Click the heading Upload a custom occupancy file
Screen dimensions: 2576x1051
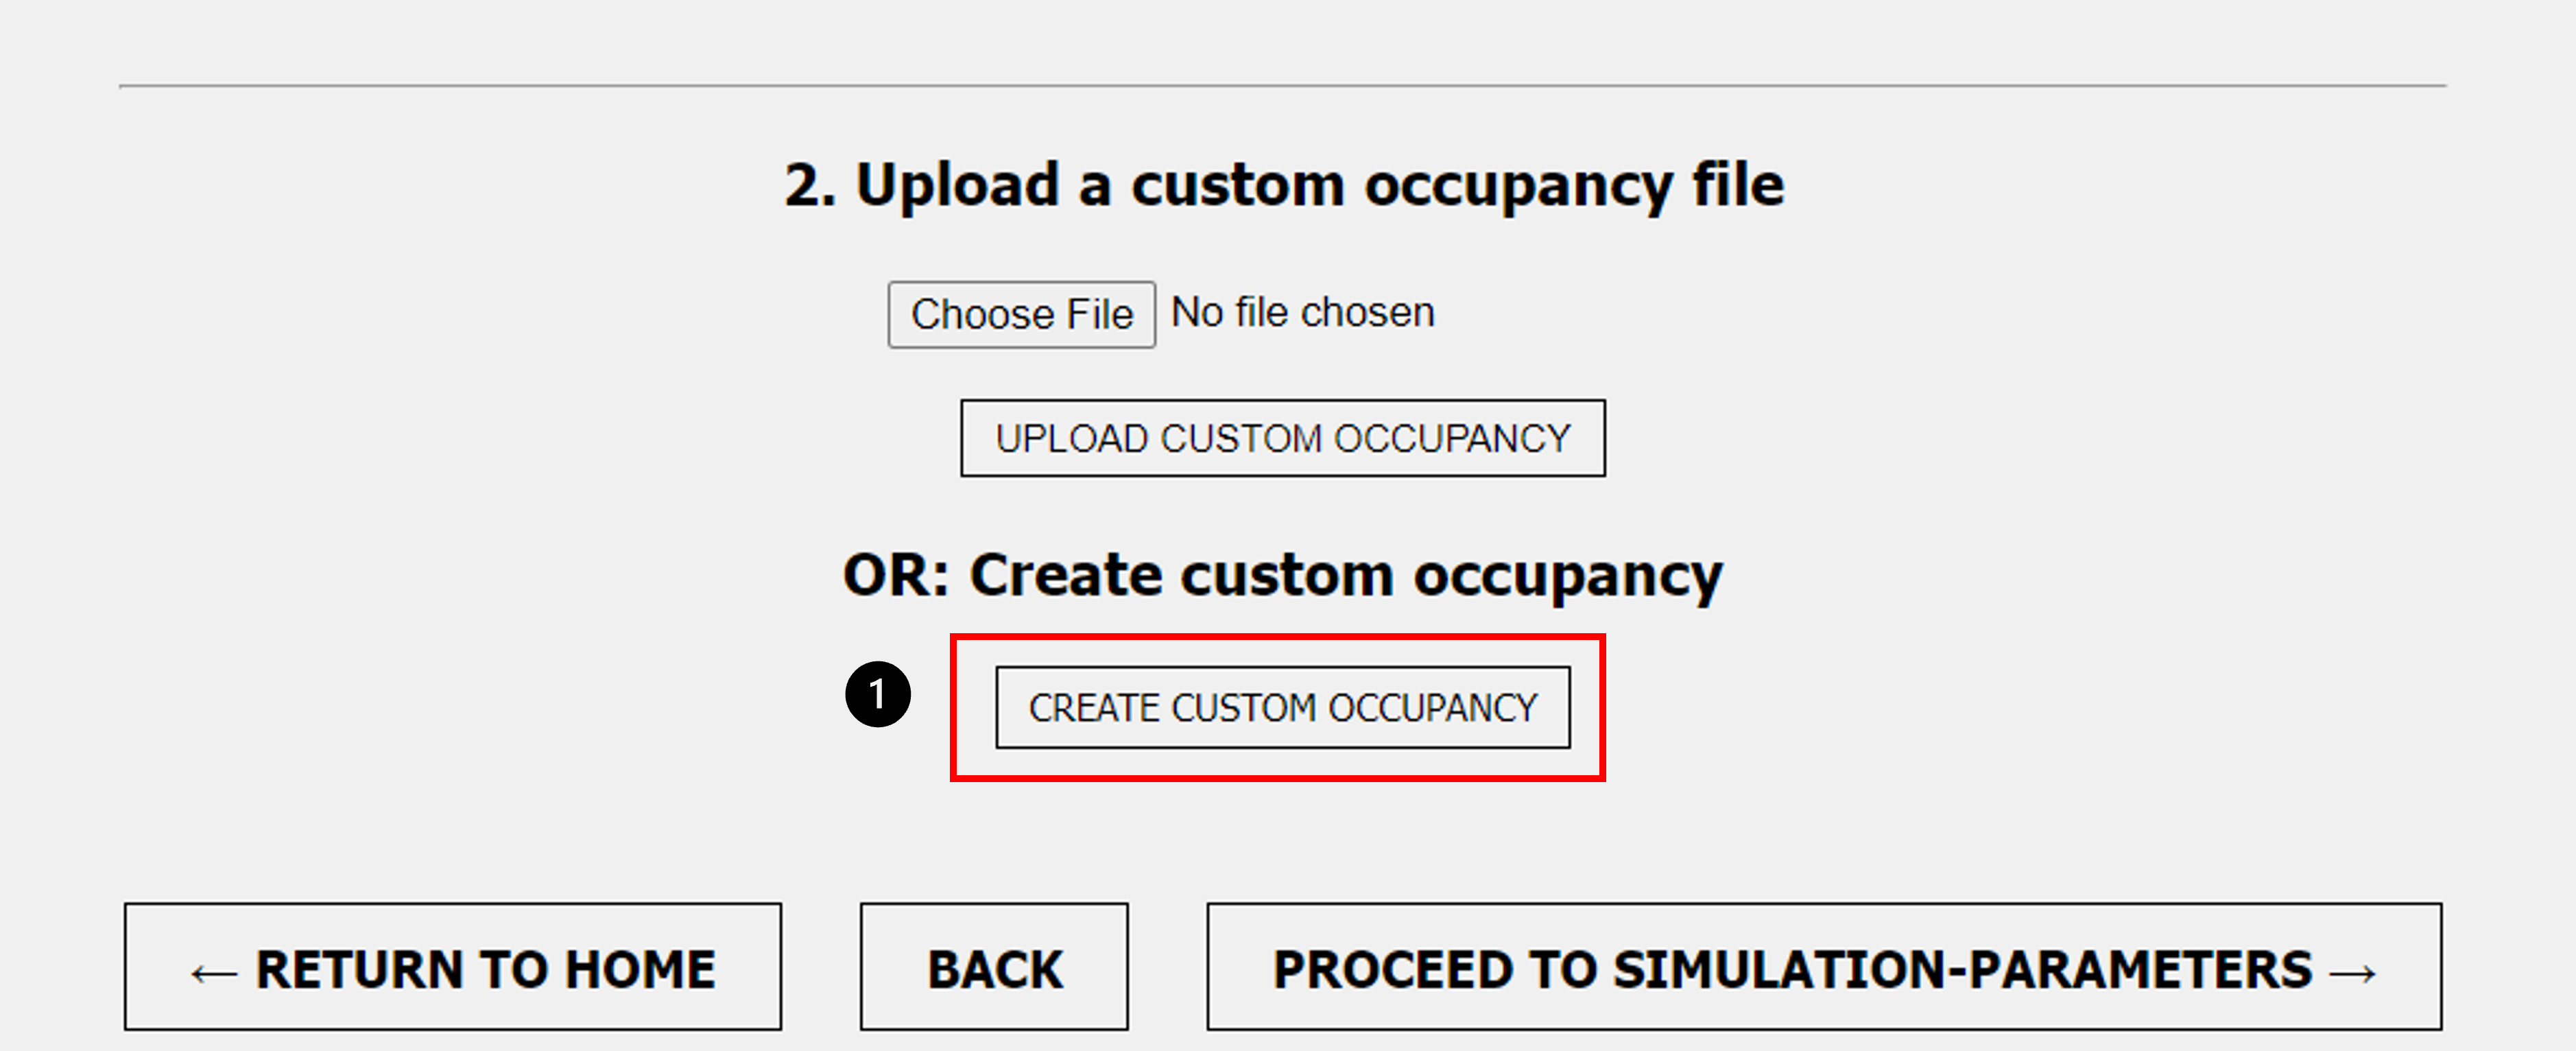[1284, 184]
